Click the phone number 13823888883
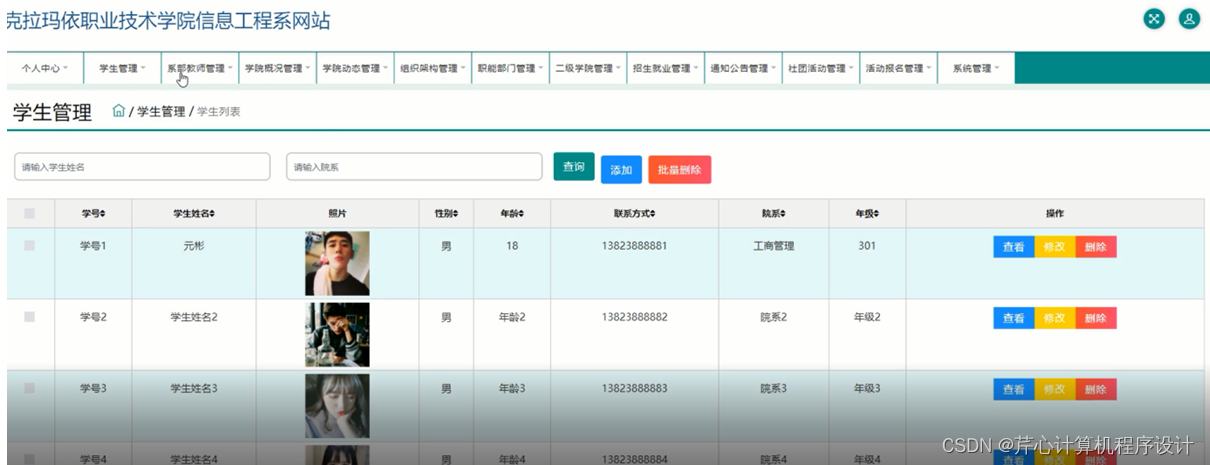This screenshot has height=465, width=1210. point(634,388)
